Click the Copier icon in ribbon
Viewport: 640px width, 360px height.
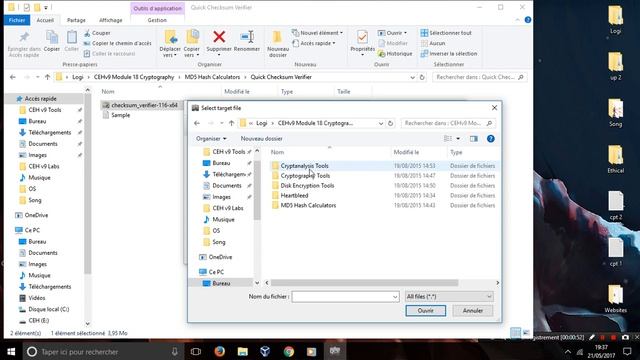(x=52, y=38)
